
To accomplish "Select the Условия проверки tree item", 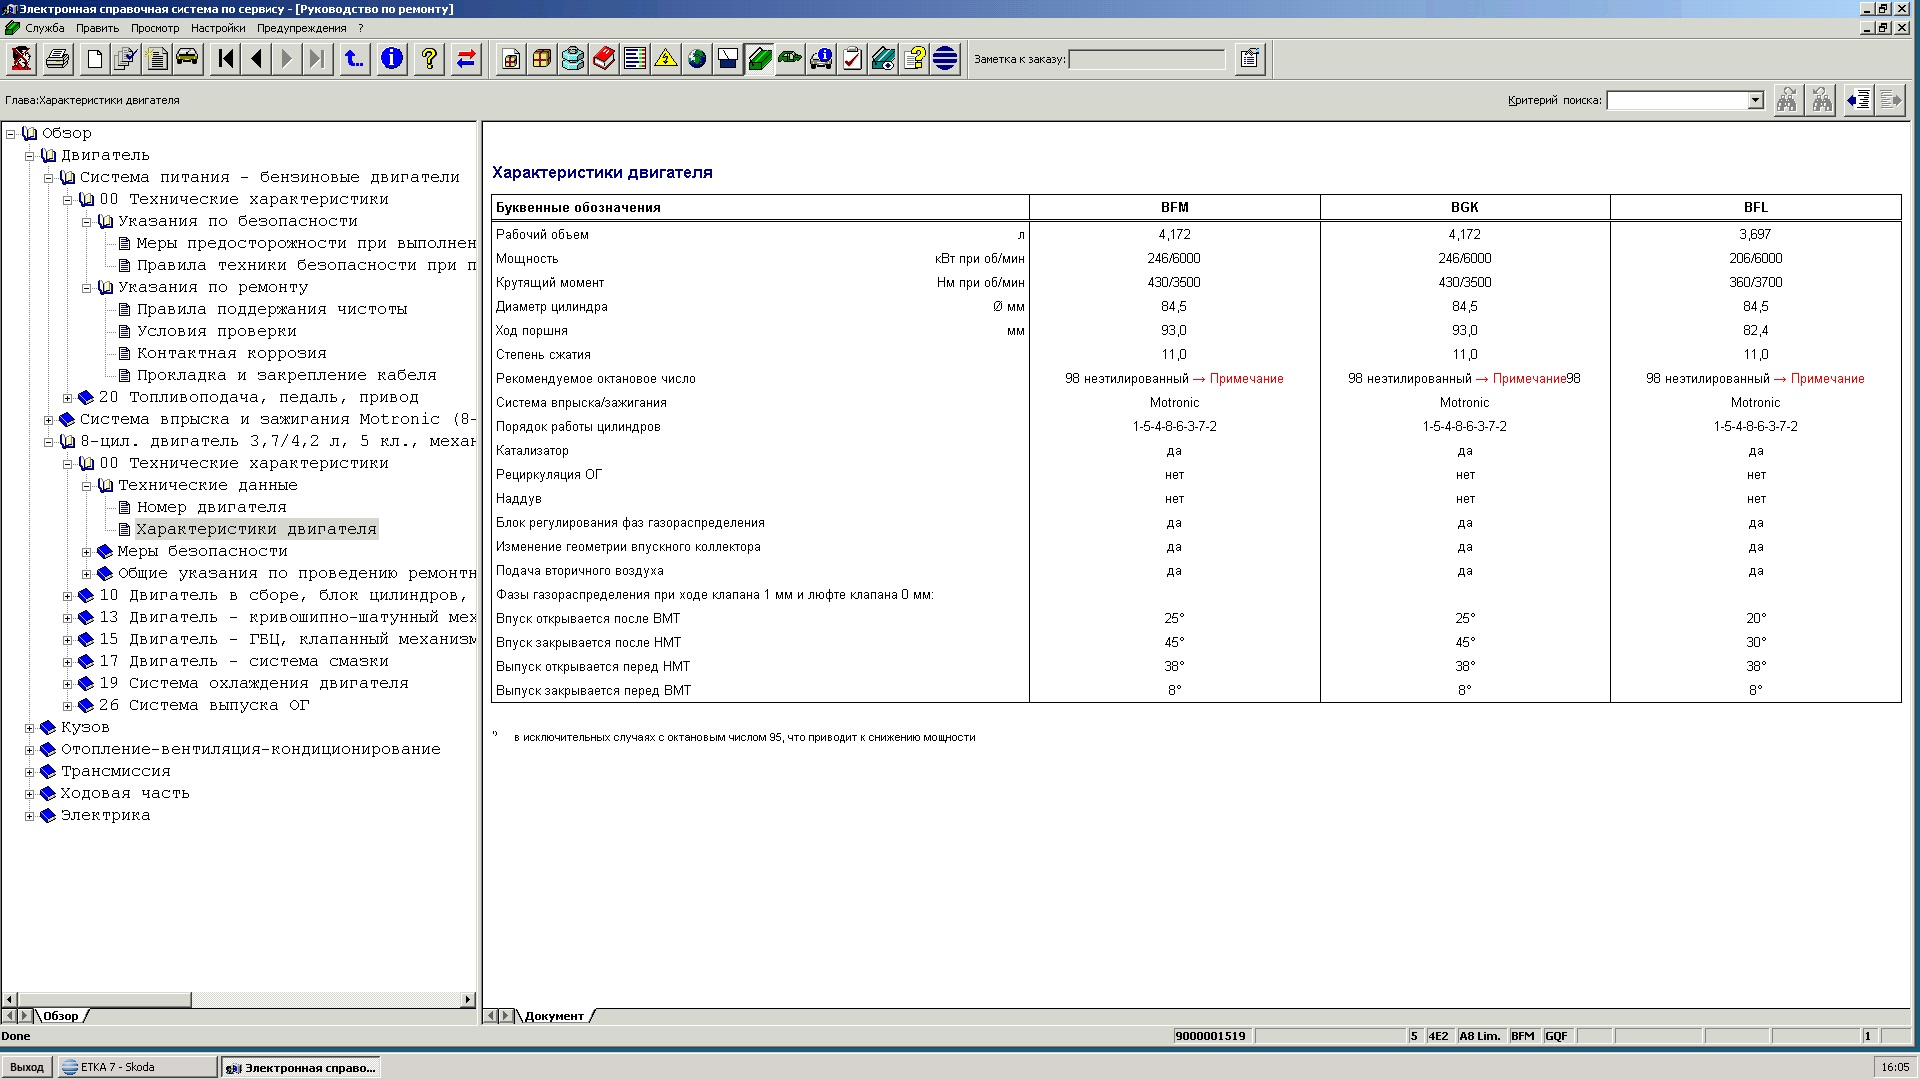I will pyautogui.click(x=216, y=331).
